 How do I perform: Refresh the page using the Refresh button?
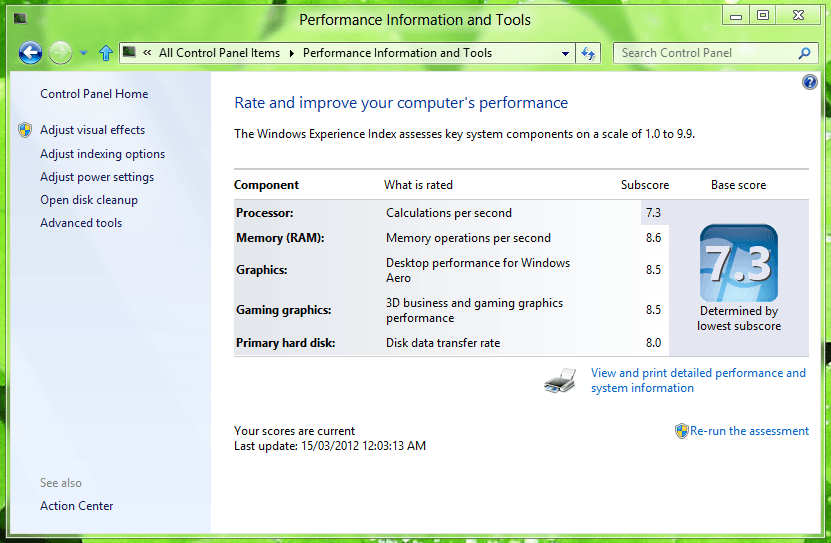(x=588, y=53)
